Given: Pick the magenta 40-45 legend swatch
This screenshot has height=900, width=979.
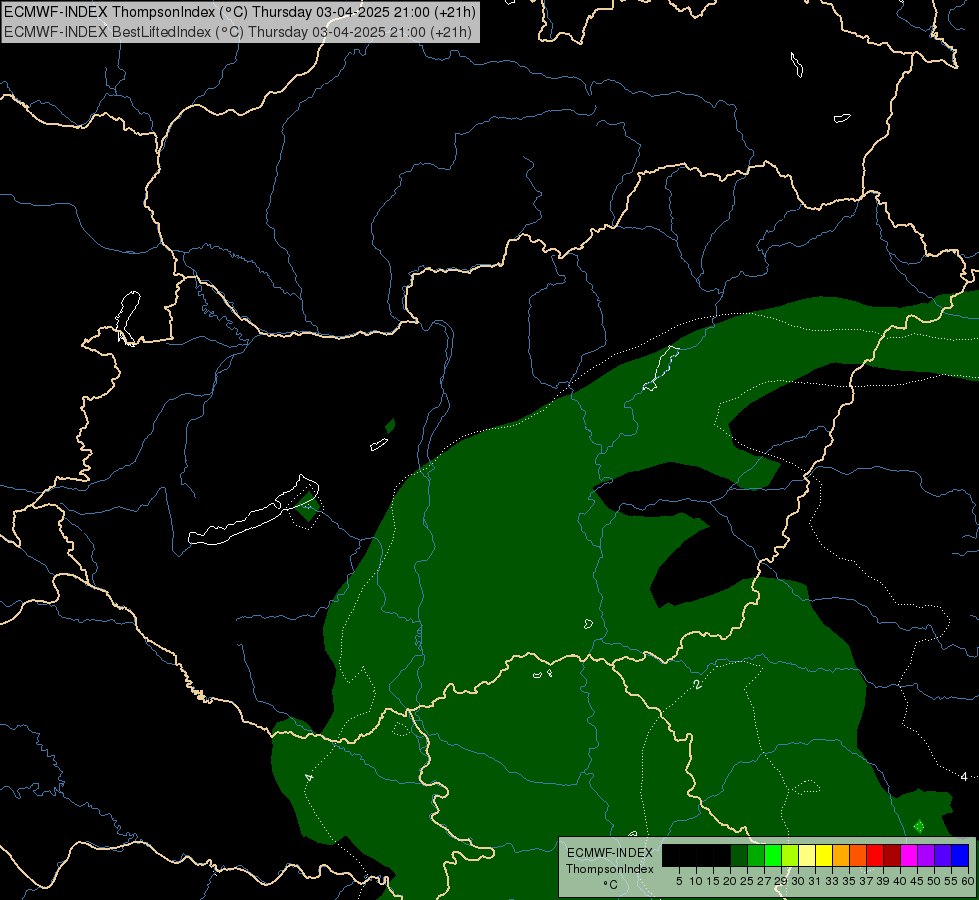Looking at the screenshot, I should [x=909, y=856].
